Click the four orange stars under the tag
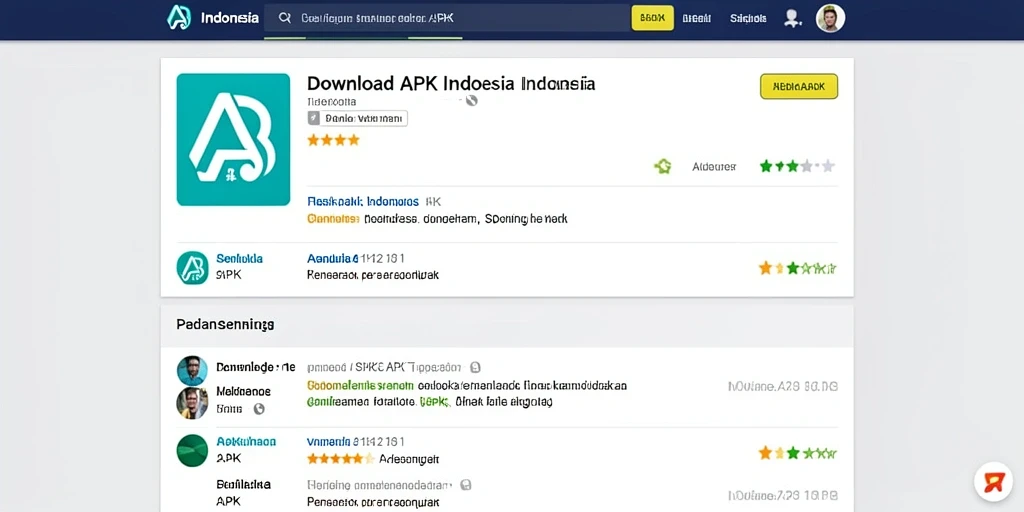 click(333, 140)
